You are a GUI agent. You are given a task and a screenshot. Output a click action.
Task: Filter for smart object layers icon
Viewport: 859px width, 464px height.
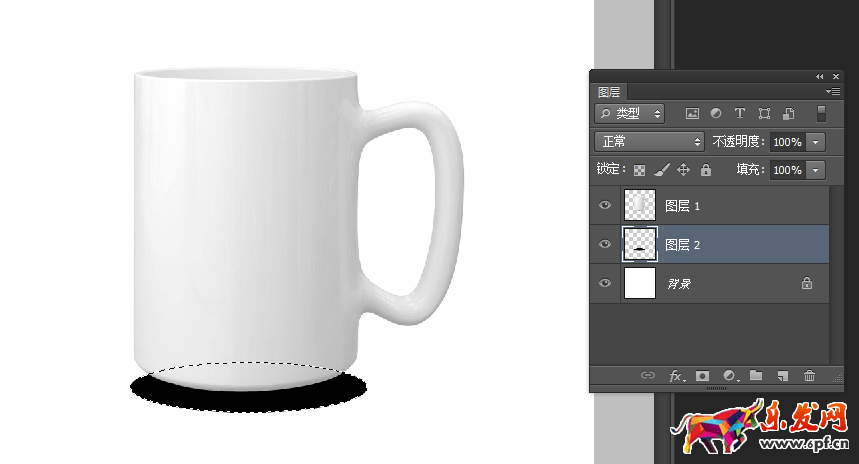[x=788, y=114]
